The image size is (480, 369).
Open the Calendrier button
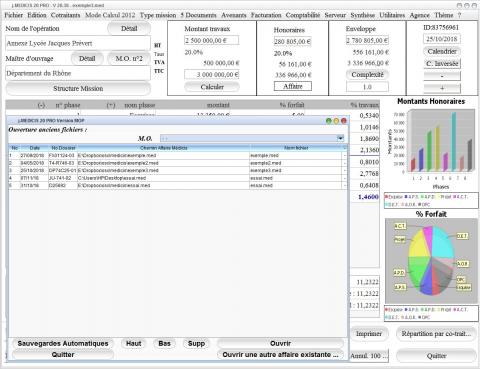coord(442,51)
